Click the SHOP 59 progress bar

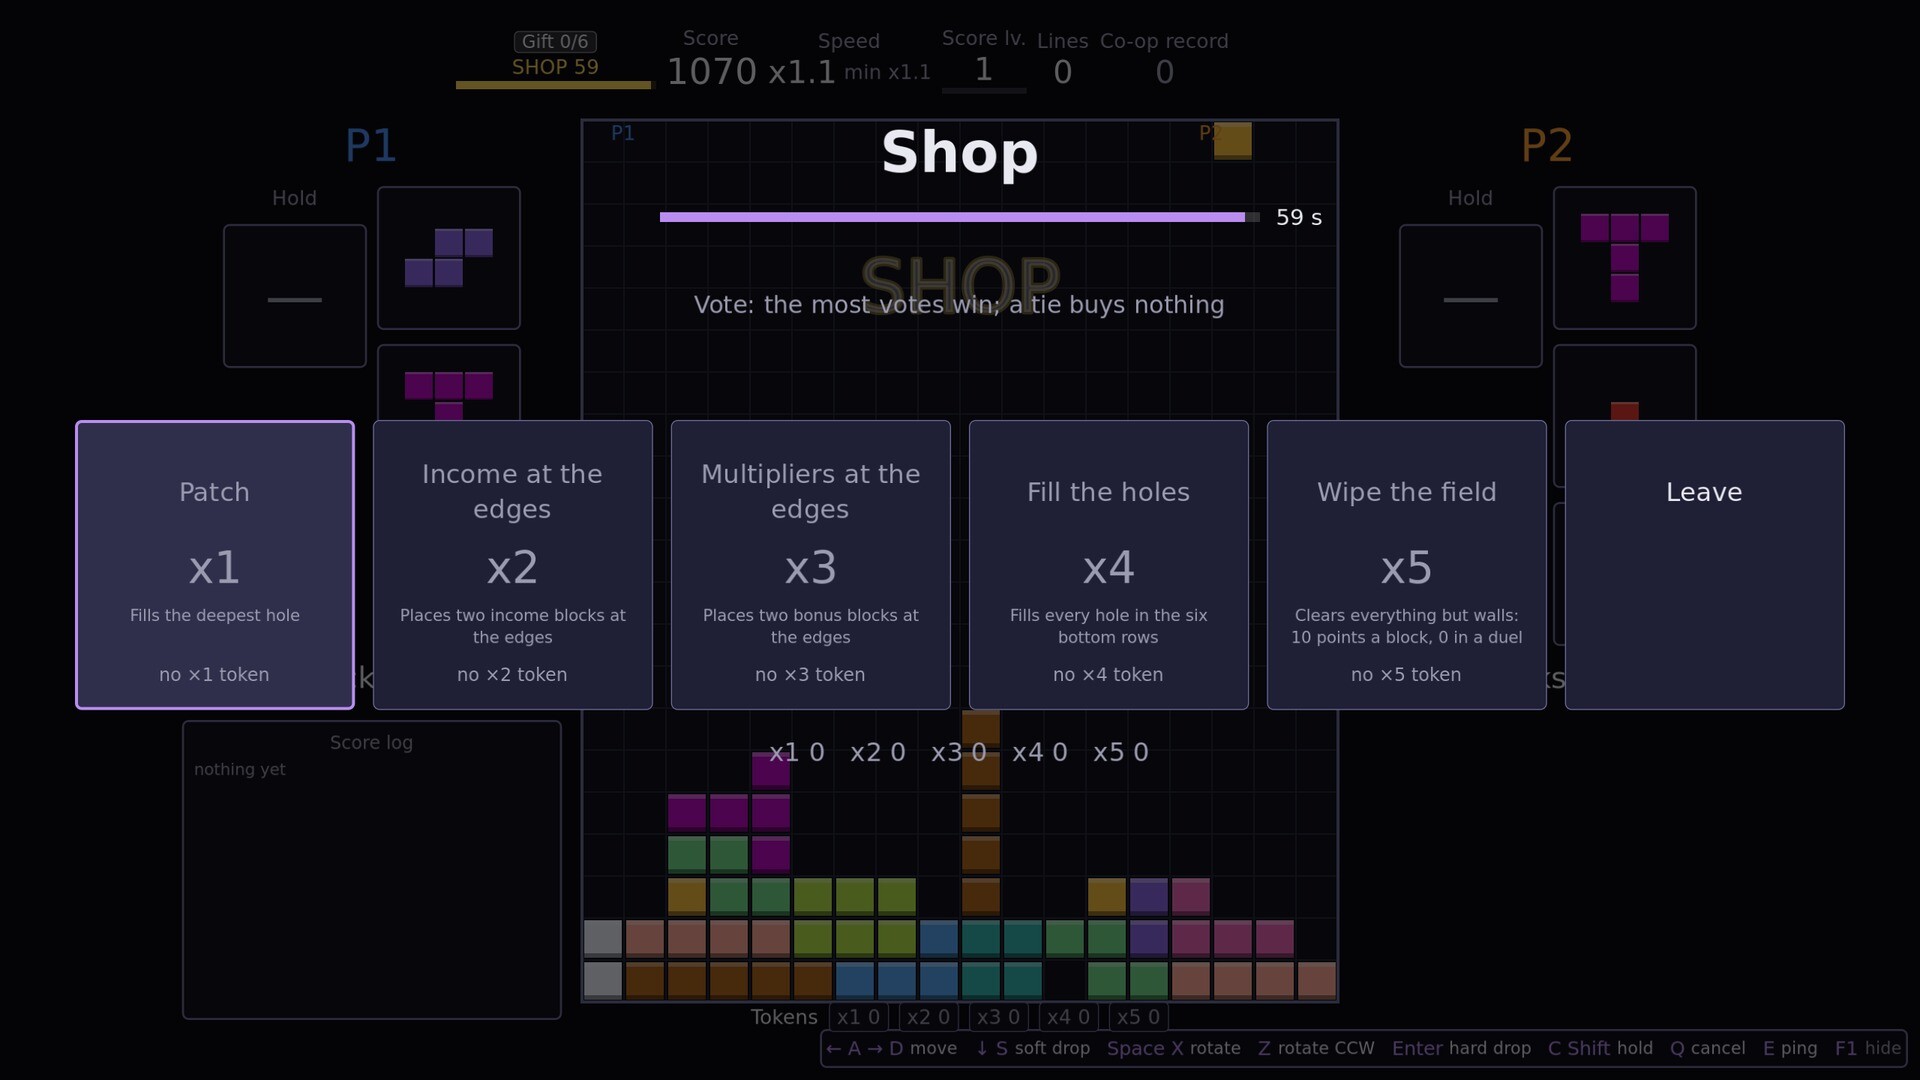pos(555,85)
